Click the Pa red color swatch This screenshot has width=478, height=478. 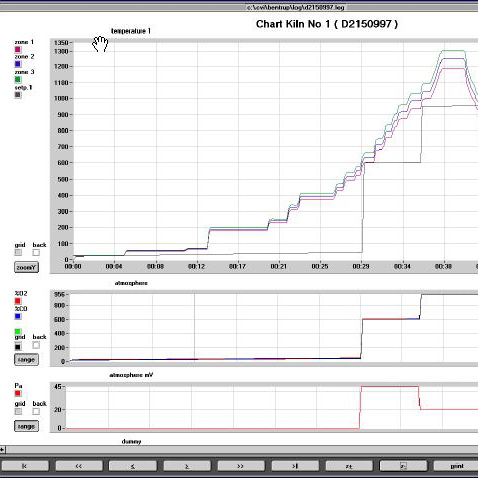(18, 393)
